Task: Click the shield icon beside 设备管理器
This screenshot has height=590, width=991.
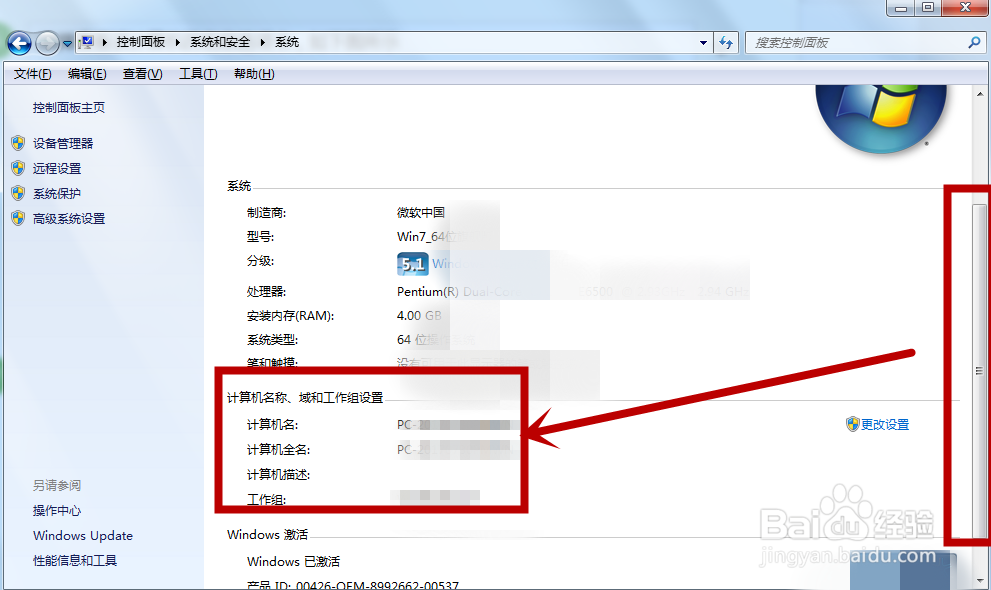Action: [x=18, y=143]
